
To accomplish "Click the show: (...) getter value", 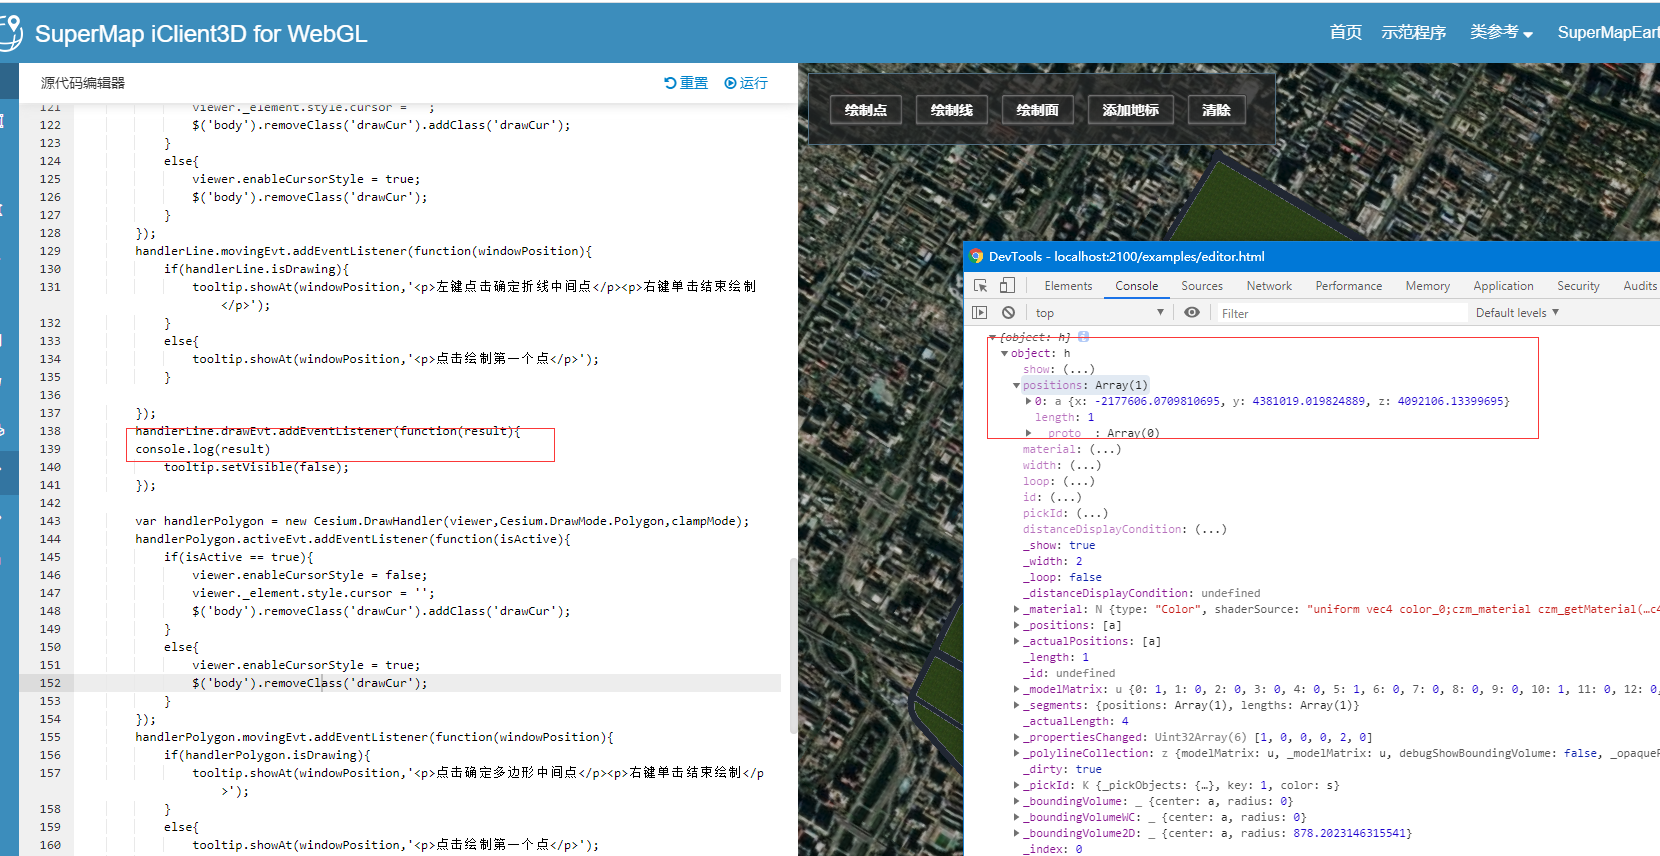I will (x=1079, y=369).
